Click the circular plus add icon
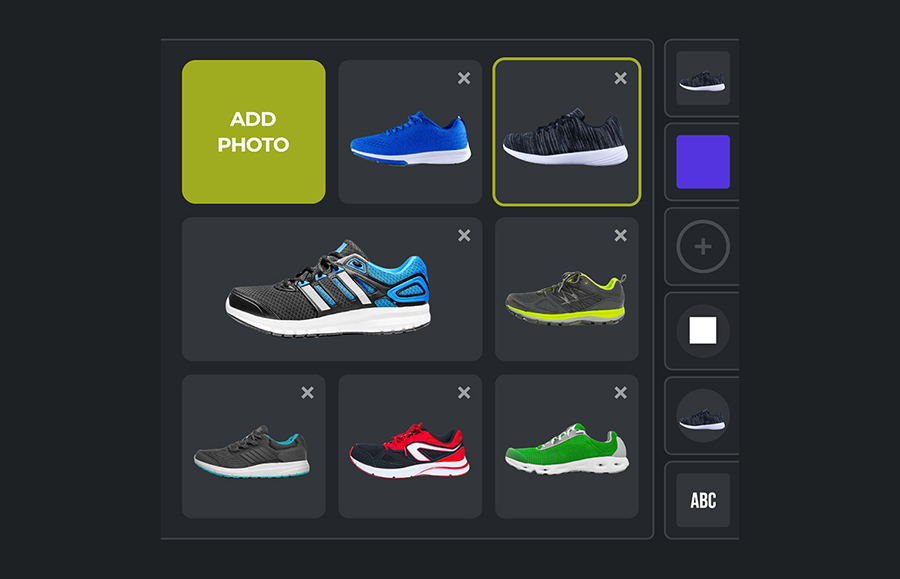The width and height of the screenshot is (900, 579). point(703,247)
